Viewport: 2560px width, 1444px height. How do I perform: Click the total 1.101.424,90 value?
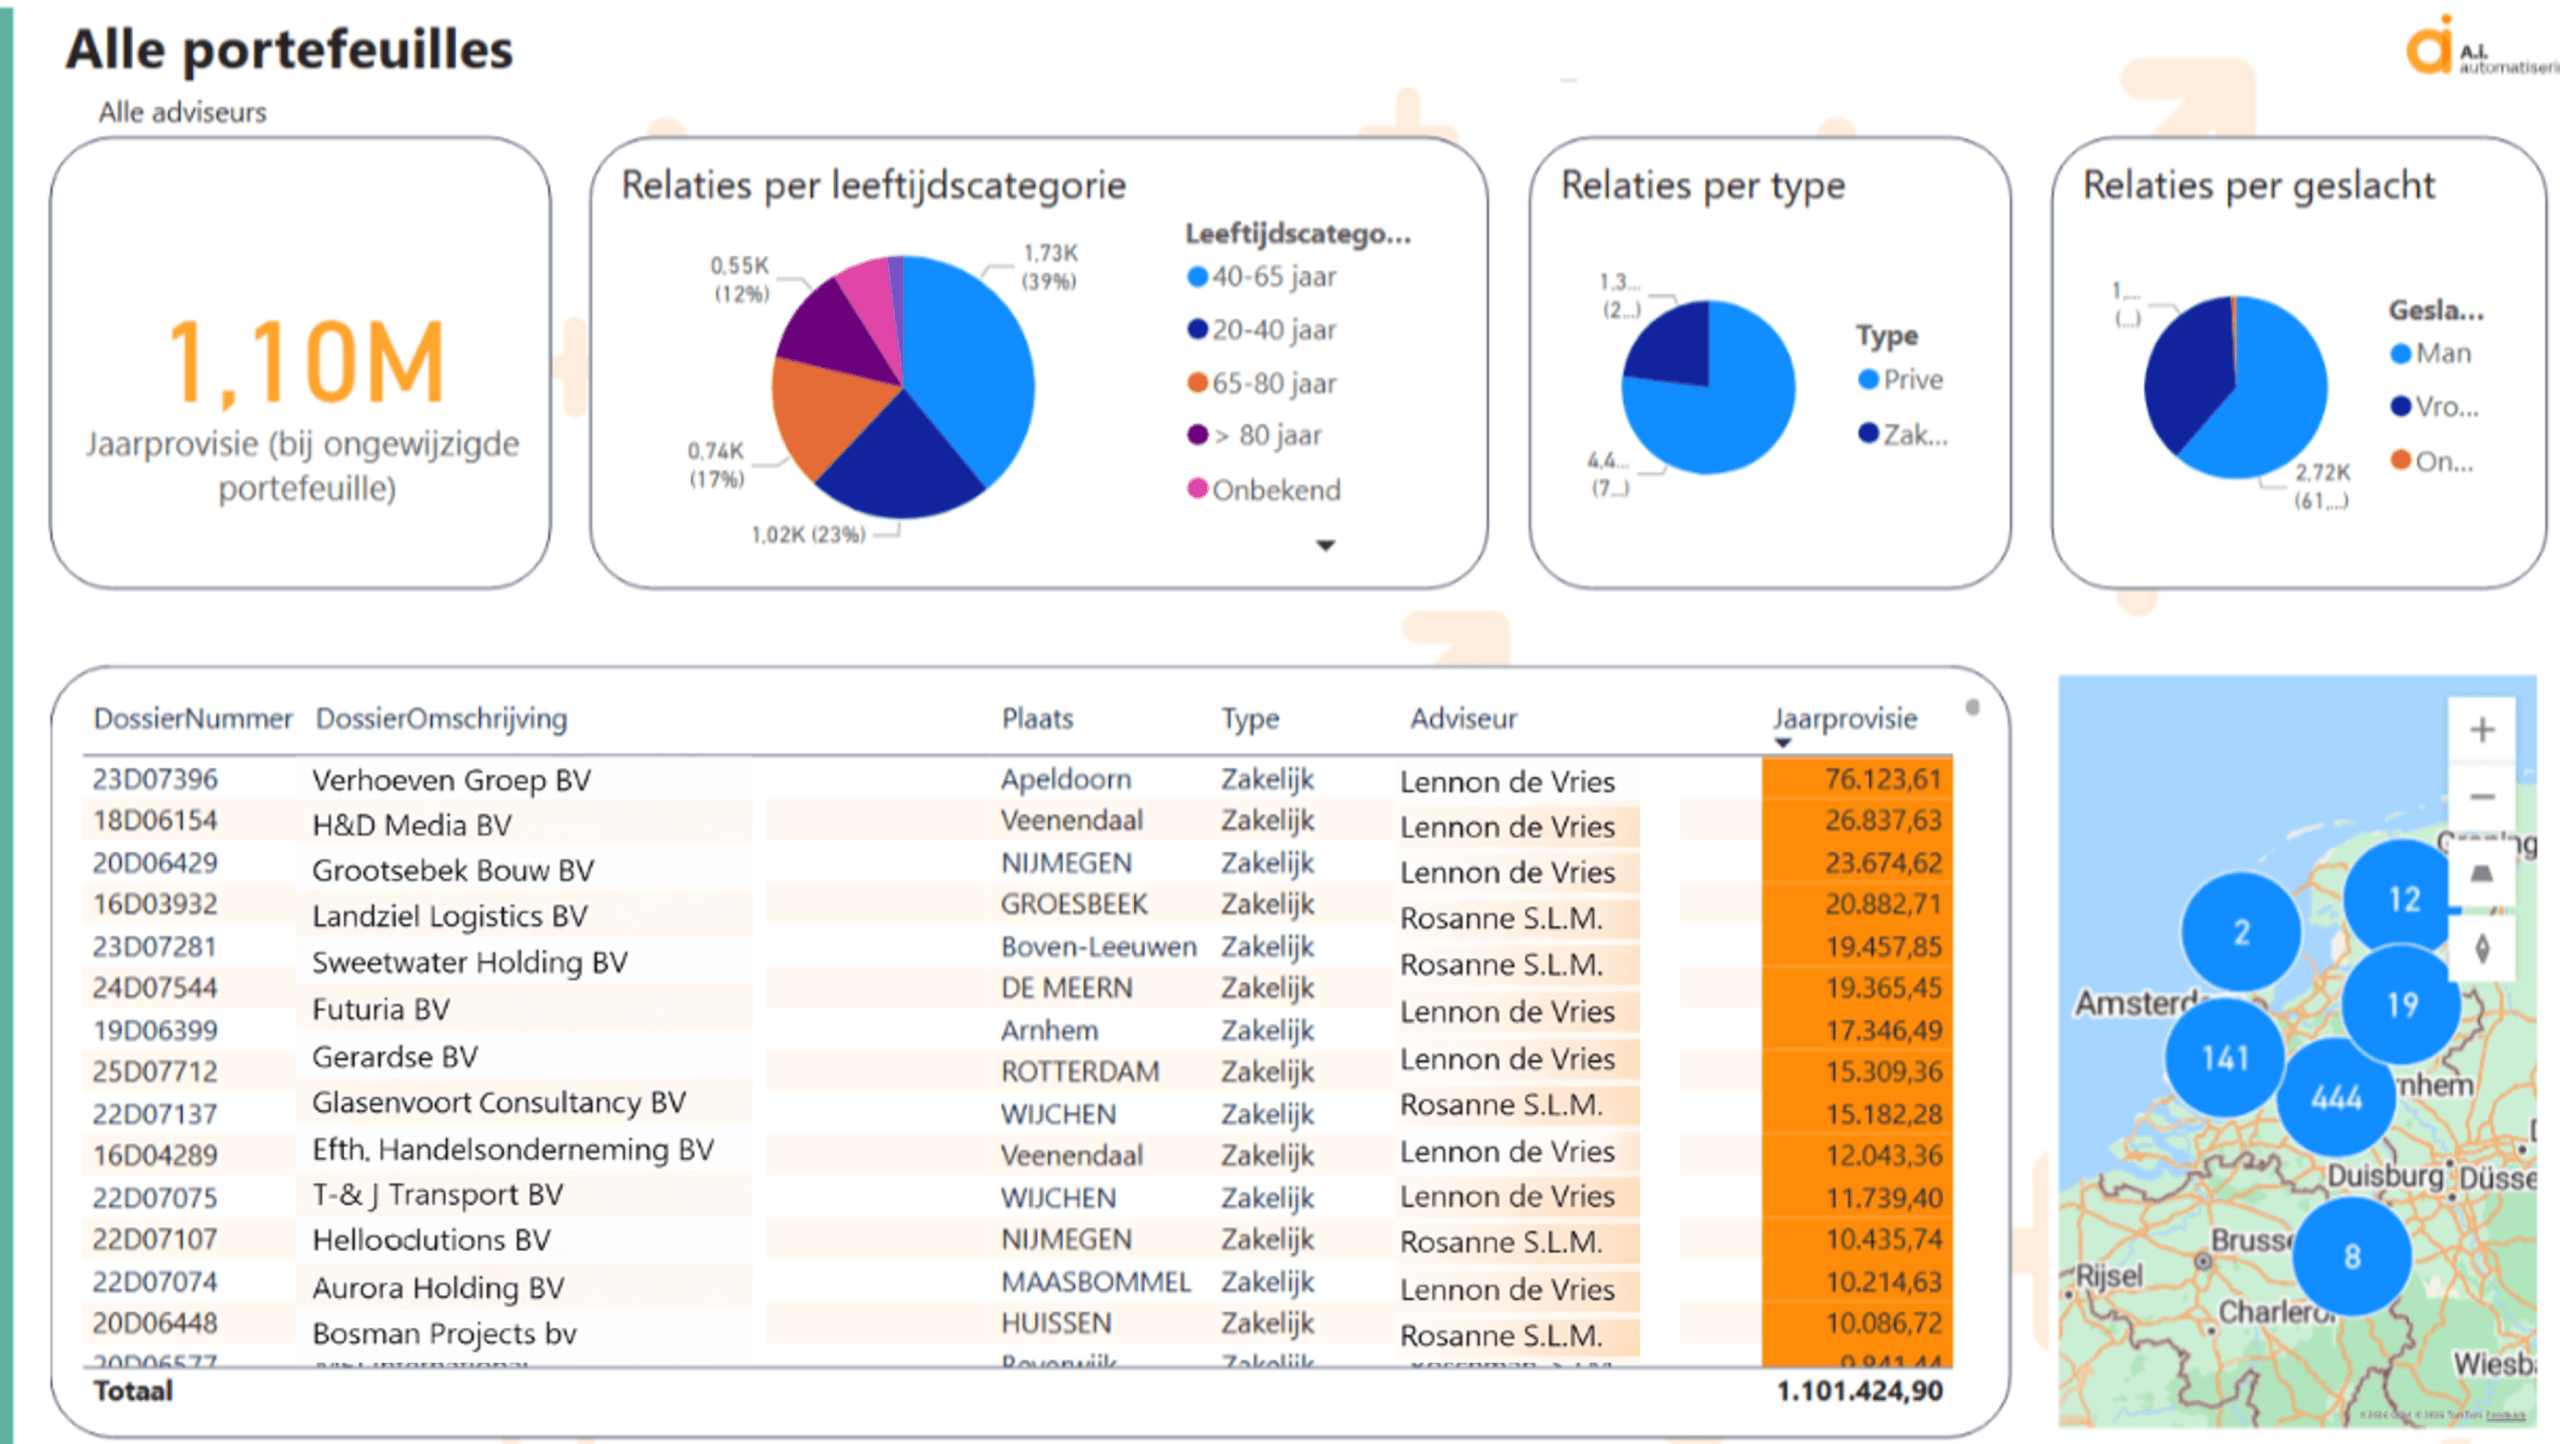(1859, 1391)
